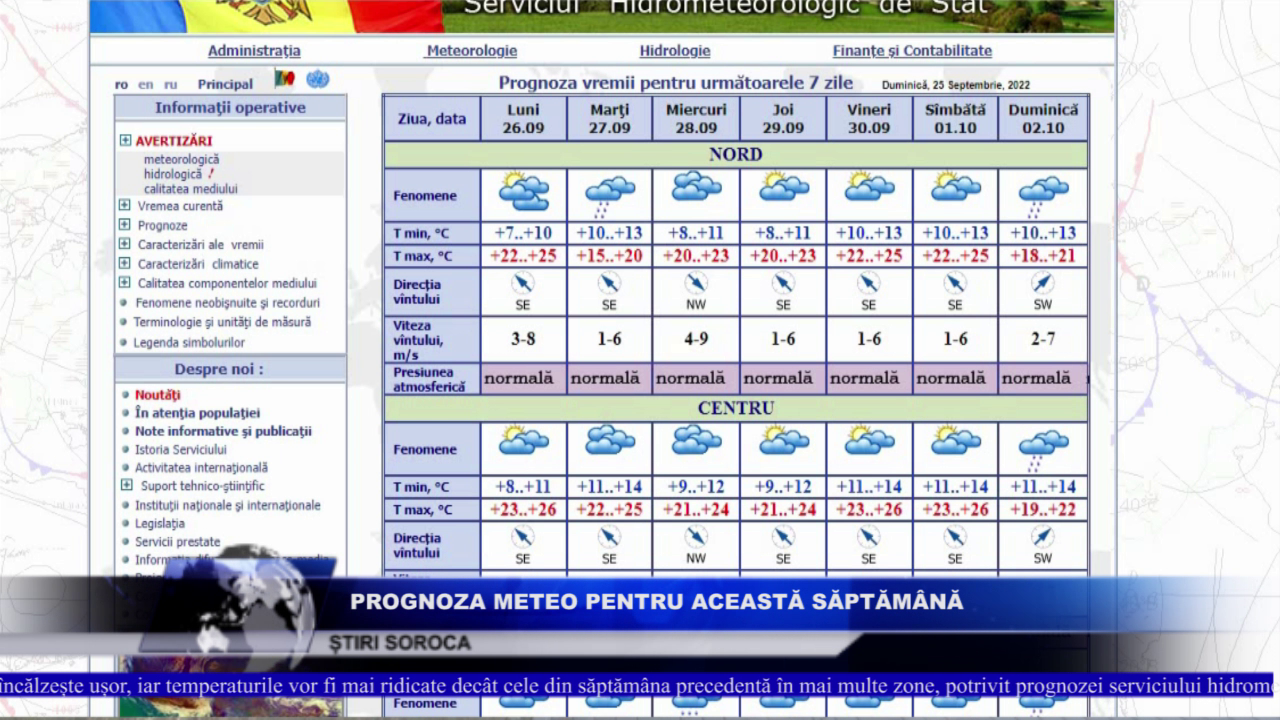Expand the AVERTIZĂRI section
The height and width of the screenshot is (720, 1280).
tap(126, 141)
